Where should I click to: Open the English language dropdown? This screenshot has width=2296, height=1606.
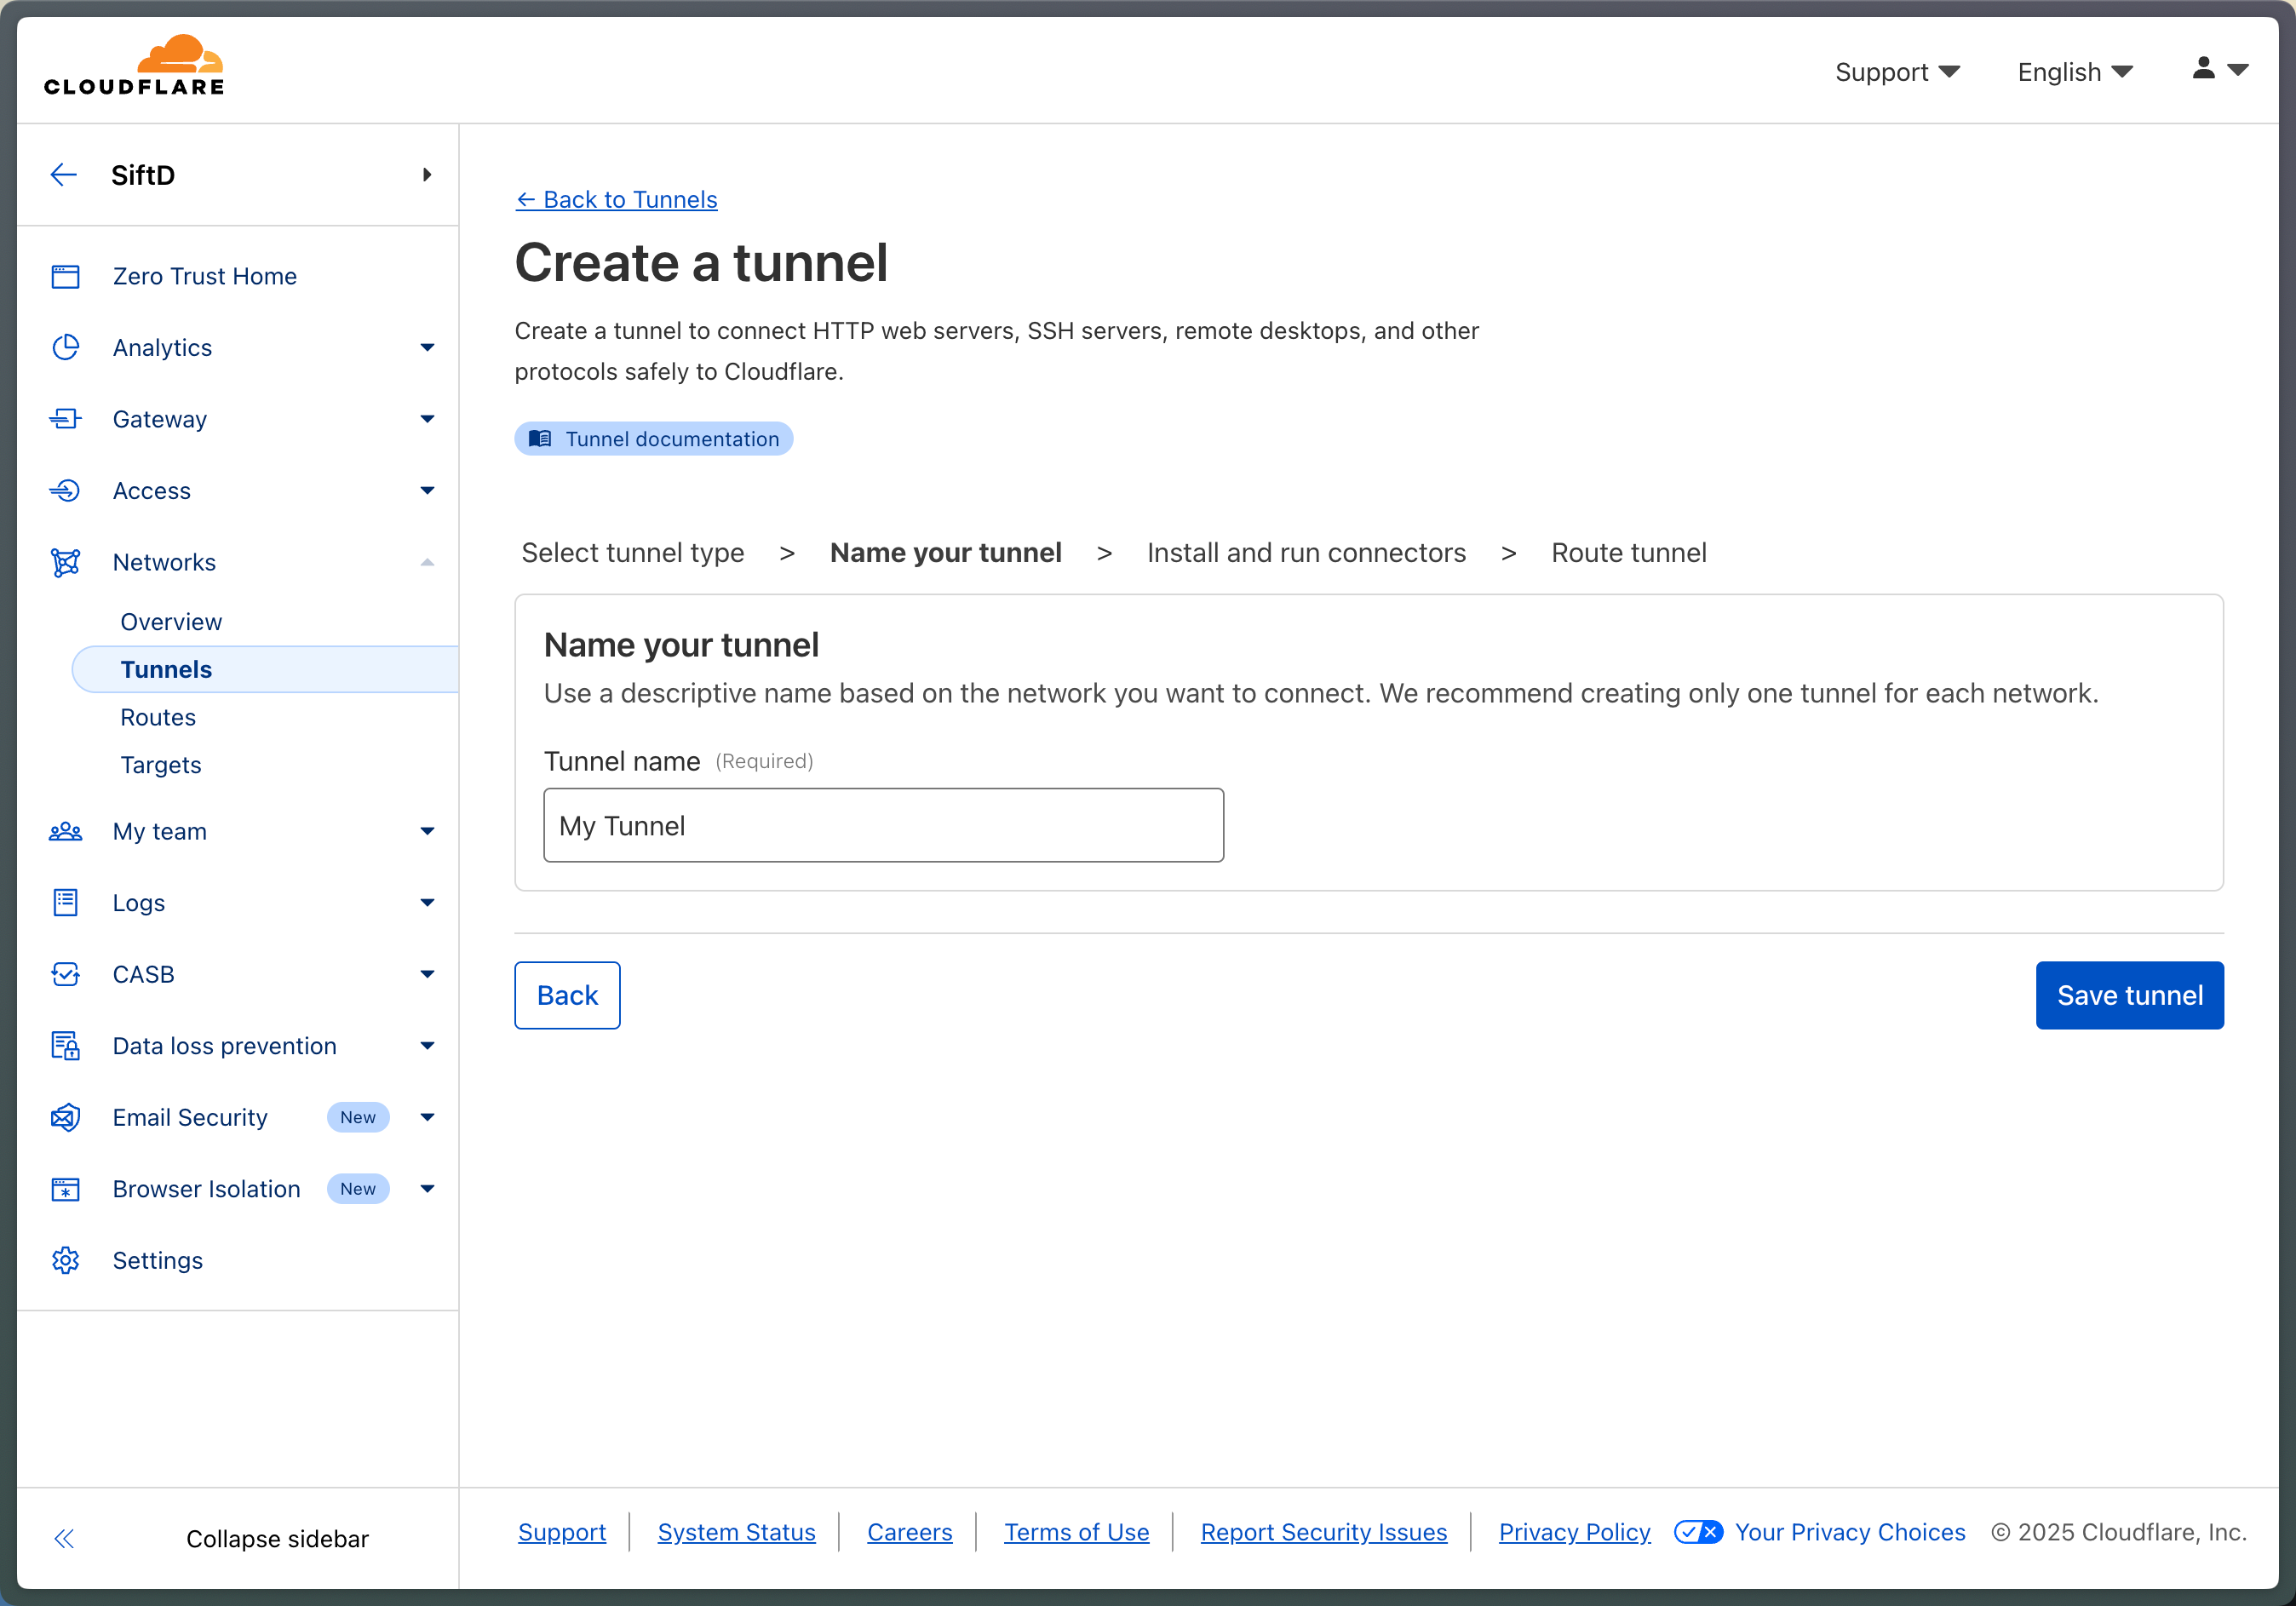[2073, 71]
